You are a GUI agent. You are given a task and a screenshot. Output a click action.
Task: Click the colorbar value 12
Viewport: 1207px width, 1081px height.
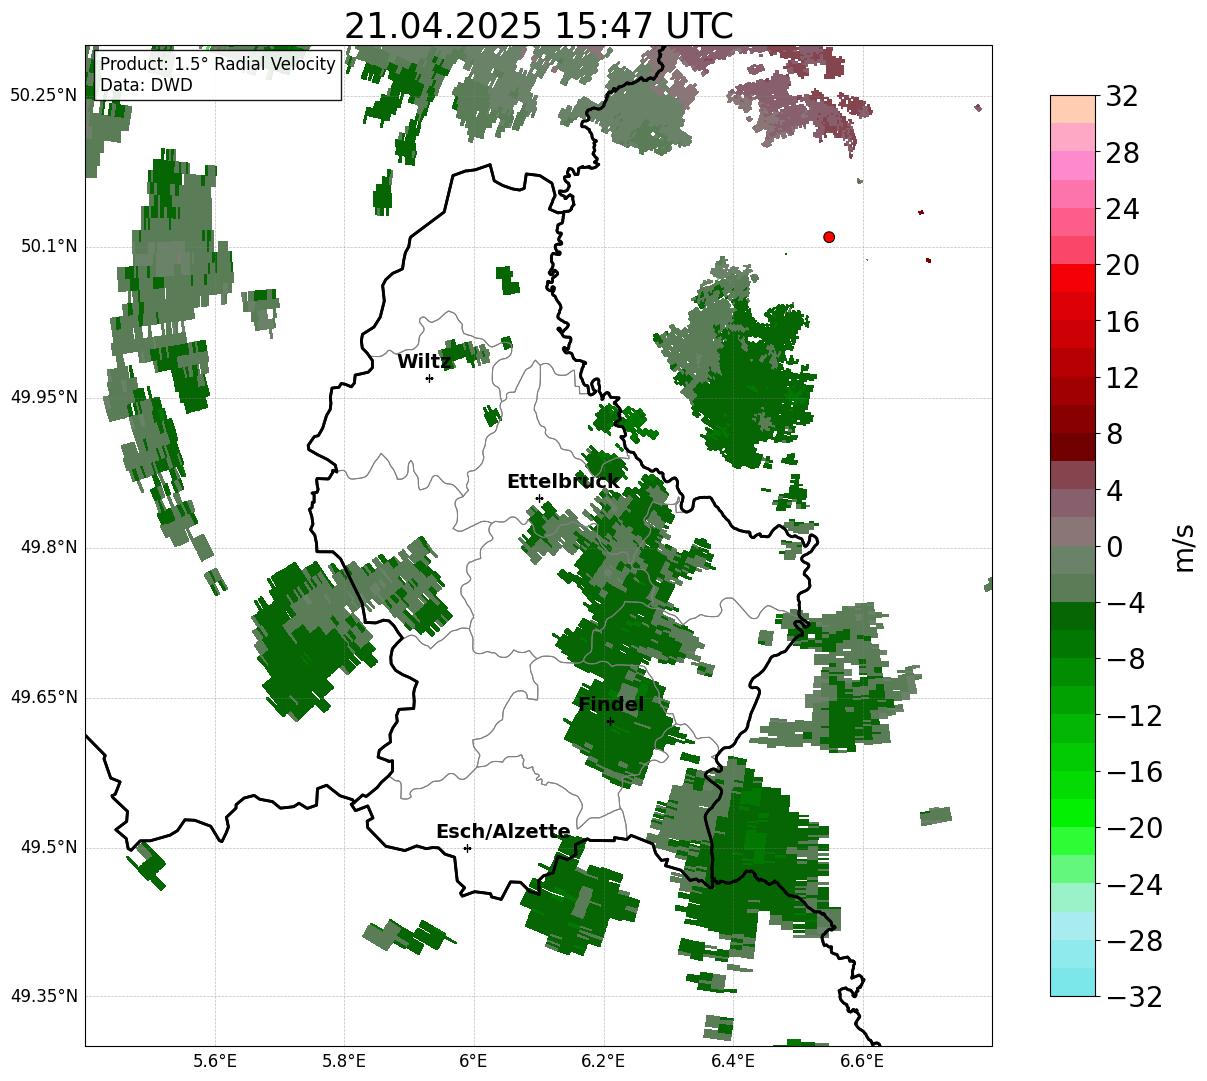pos(1122,378)
